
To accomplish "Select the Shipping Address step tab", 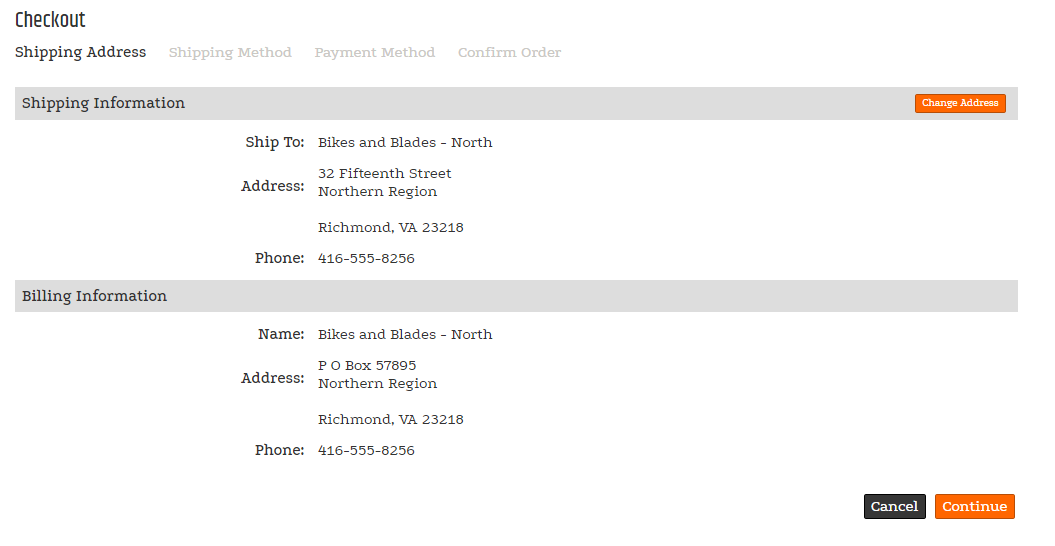I will point(80,52).
